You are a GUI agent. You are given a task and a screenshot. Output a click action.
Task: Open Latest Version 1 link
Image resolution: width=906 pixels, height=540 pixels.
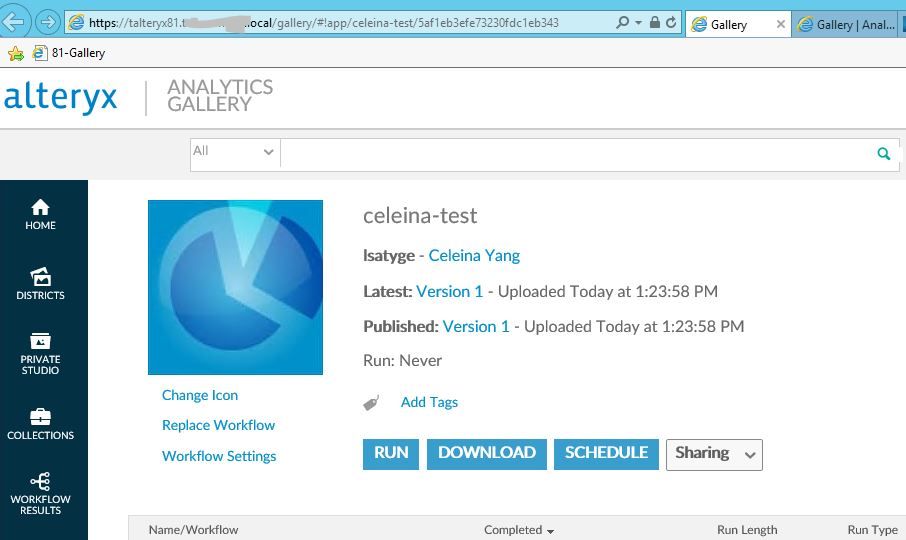click(449, 291)
